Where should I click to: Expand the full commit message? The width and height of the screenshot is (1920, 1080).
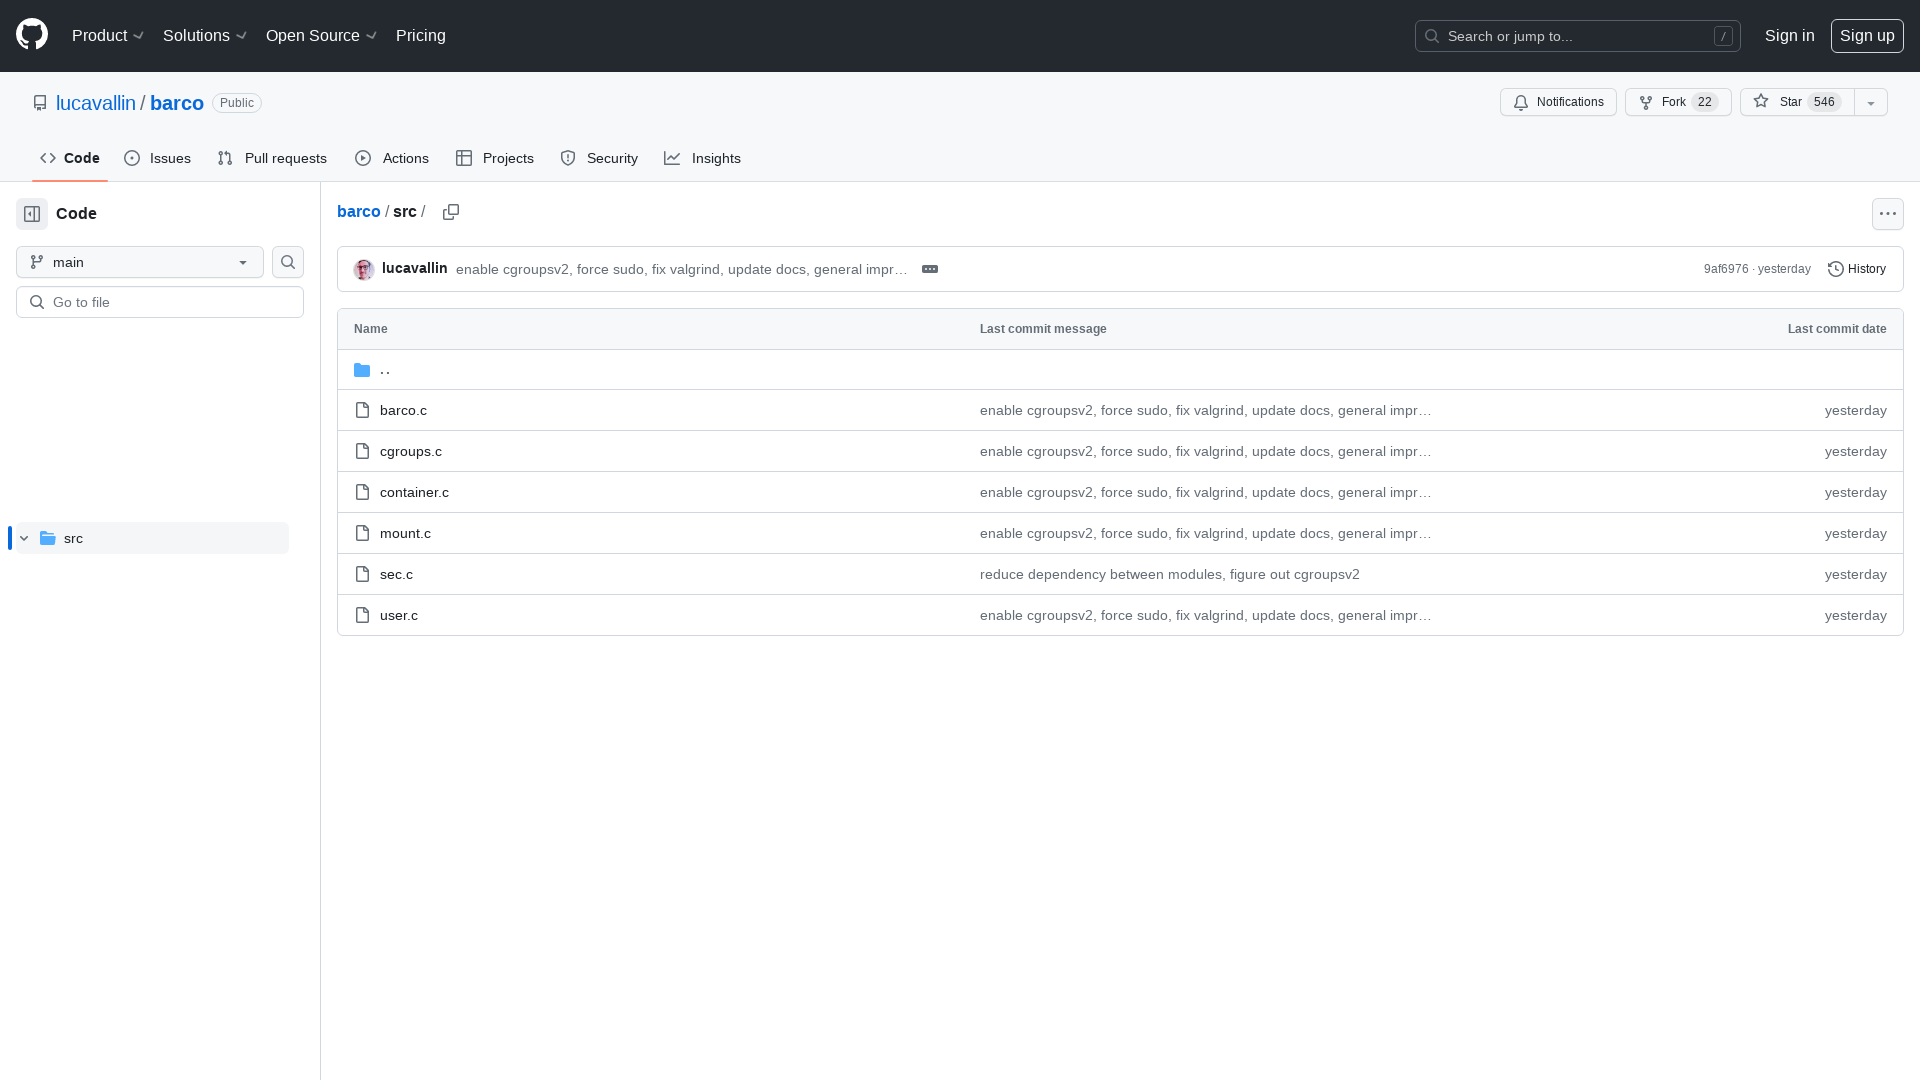click(x=930, y=269)
